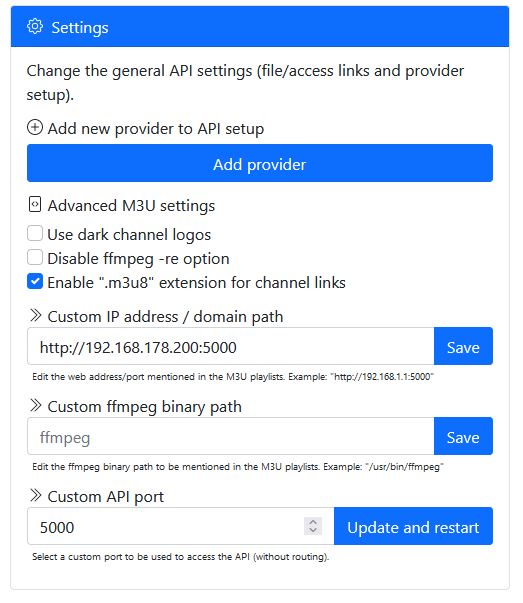The image size is (523, 603).
Task: Click Update and restart button
Action: coord(413,526)
